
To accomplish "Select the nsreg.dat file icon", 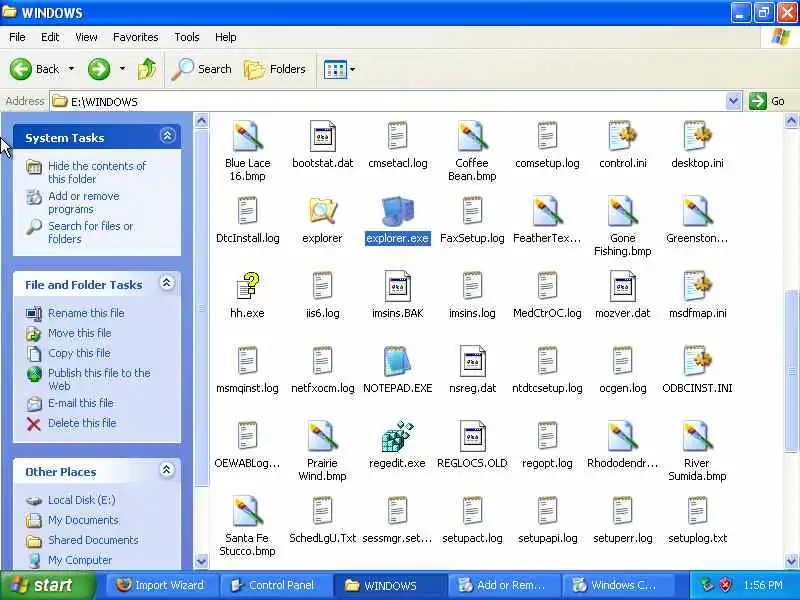I will coord(472,361).
